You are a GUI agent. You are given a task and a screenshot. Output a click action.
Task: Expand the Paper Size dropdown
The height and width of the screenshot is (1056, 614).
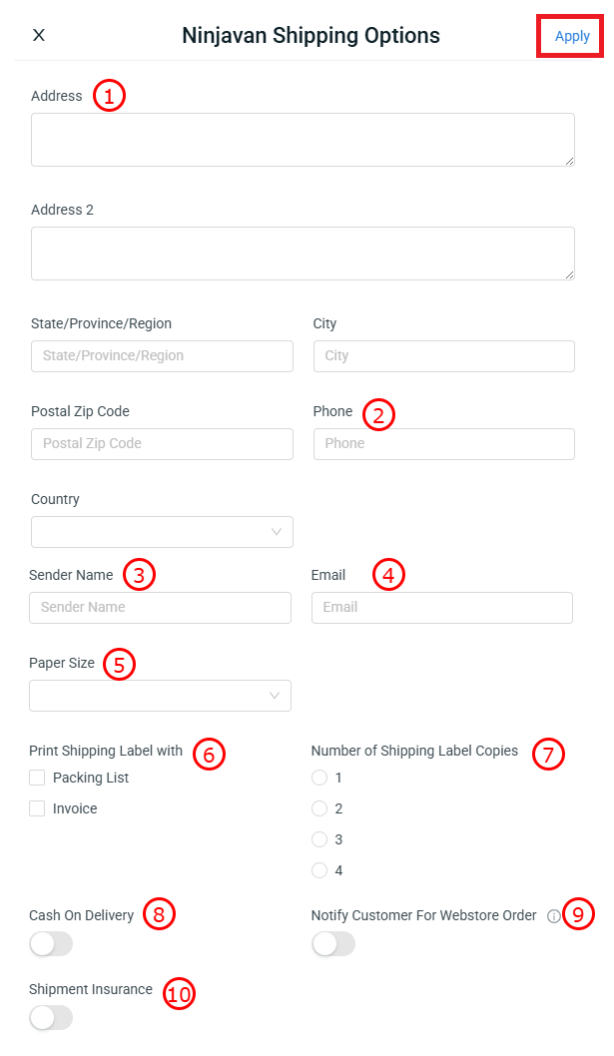pyautogui.click(x=160, y=696)
